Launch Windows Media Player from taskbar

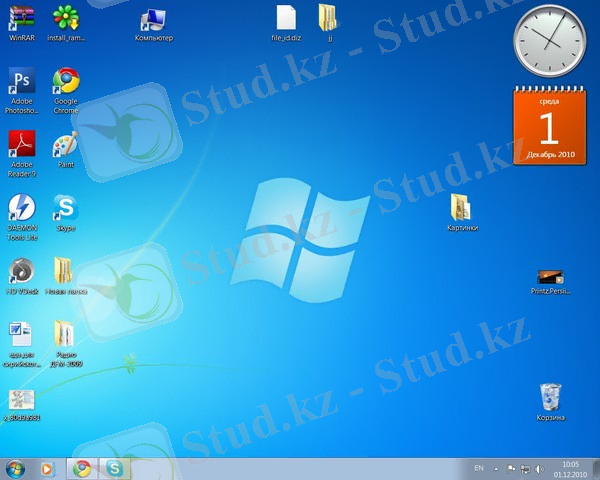47,469
